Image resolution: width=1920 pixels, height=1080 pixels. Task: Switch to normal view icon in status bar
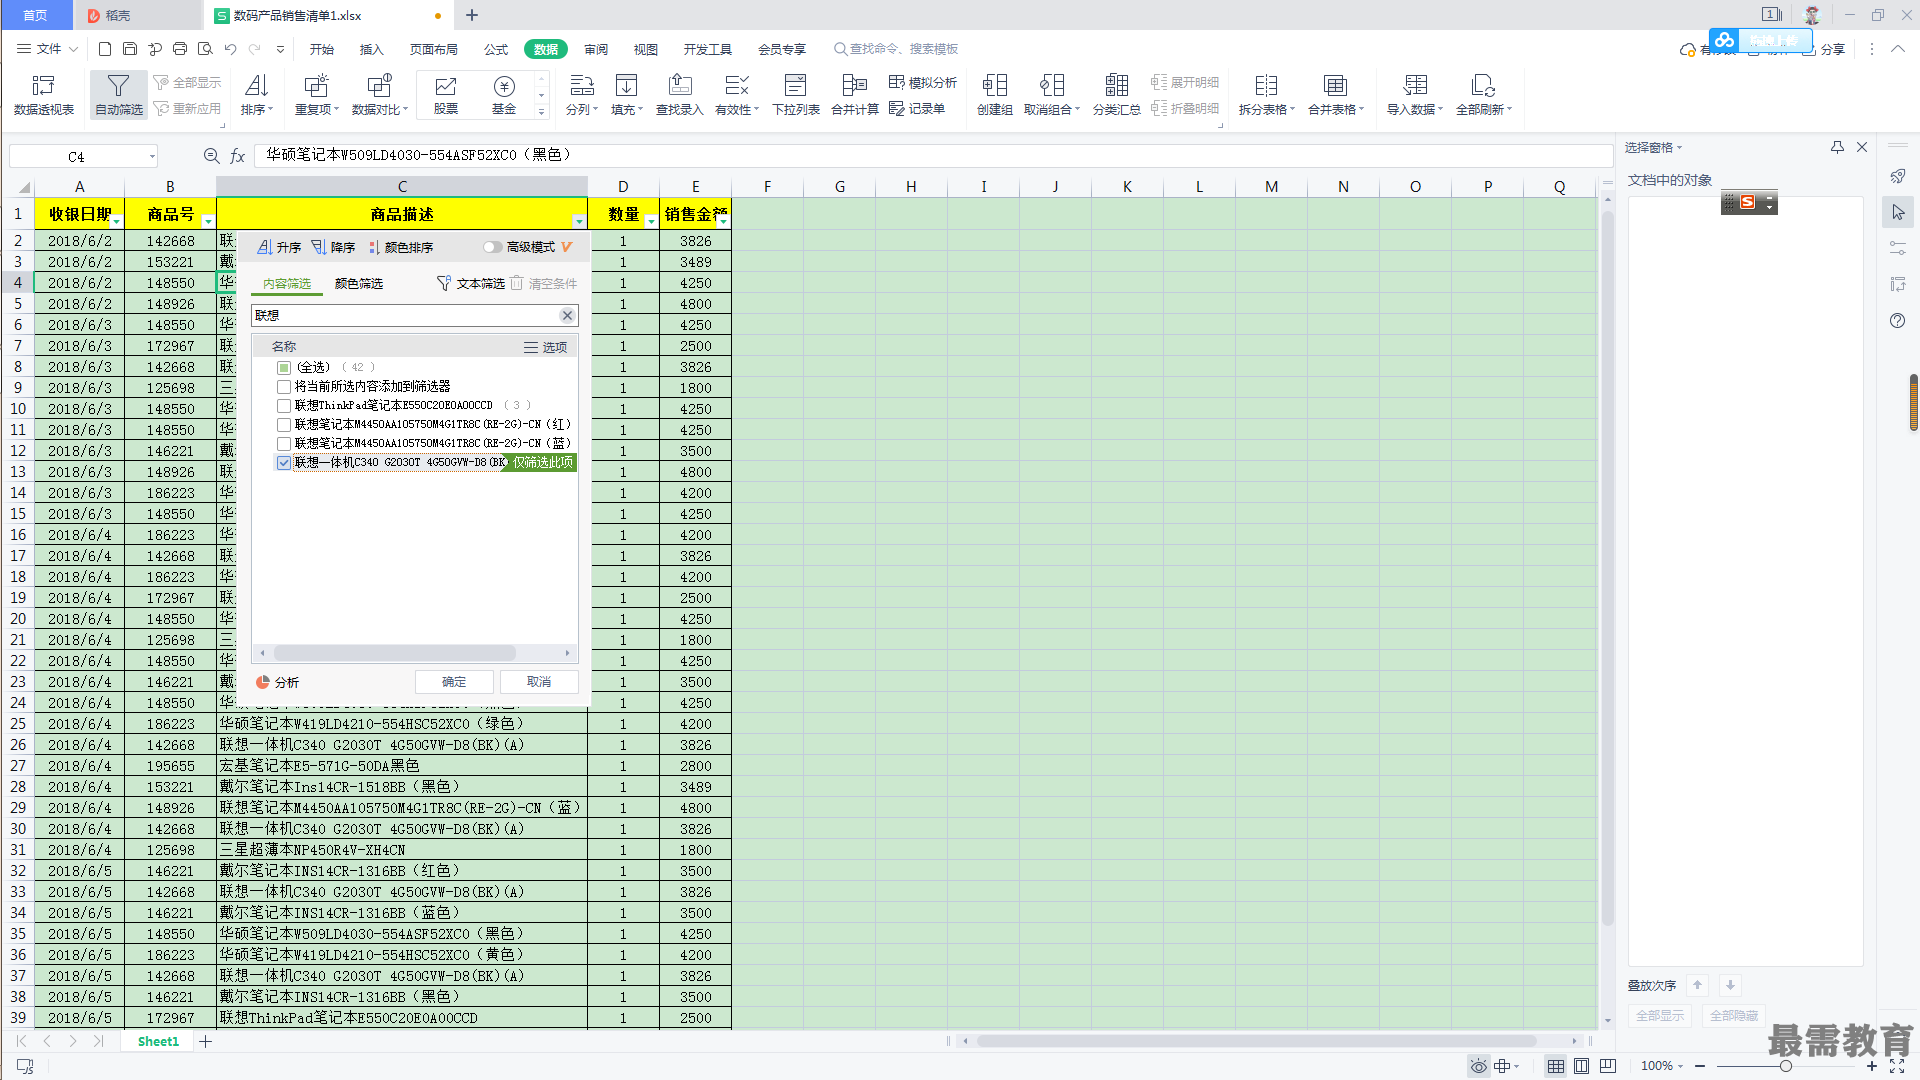point(1556,1066)
